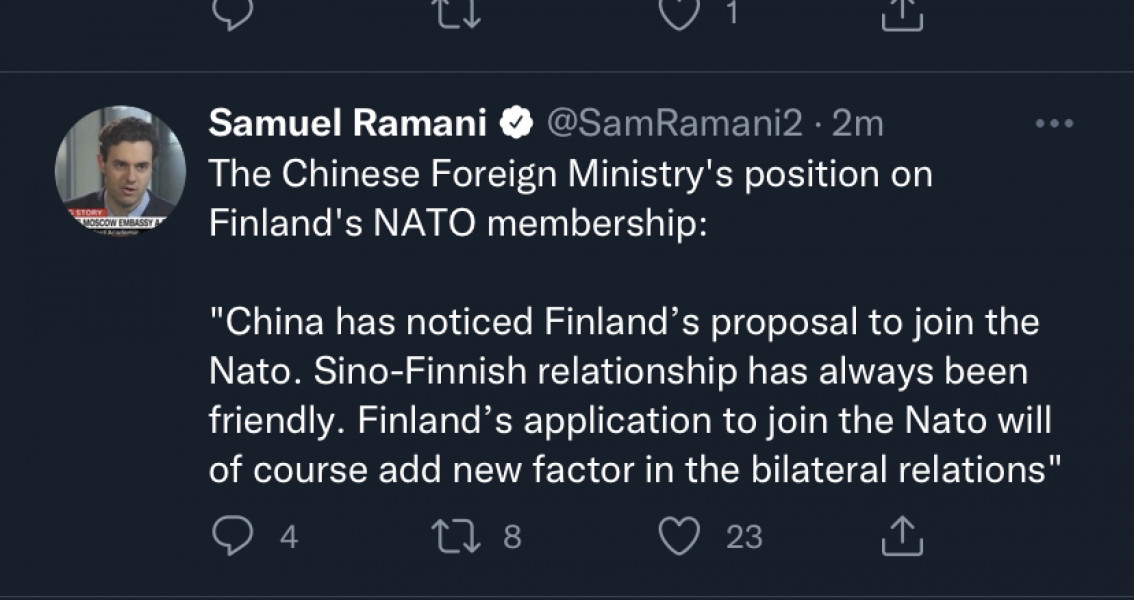
Task: Visit the @SamRamani2 handle
Action: click(x=673, y=124)
